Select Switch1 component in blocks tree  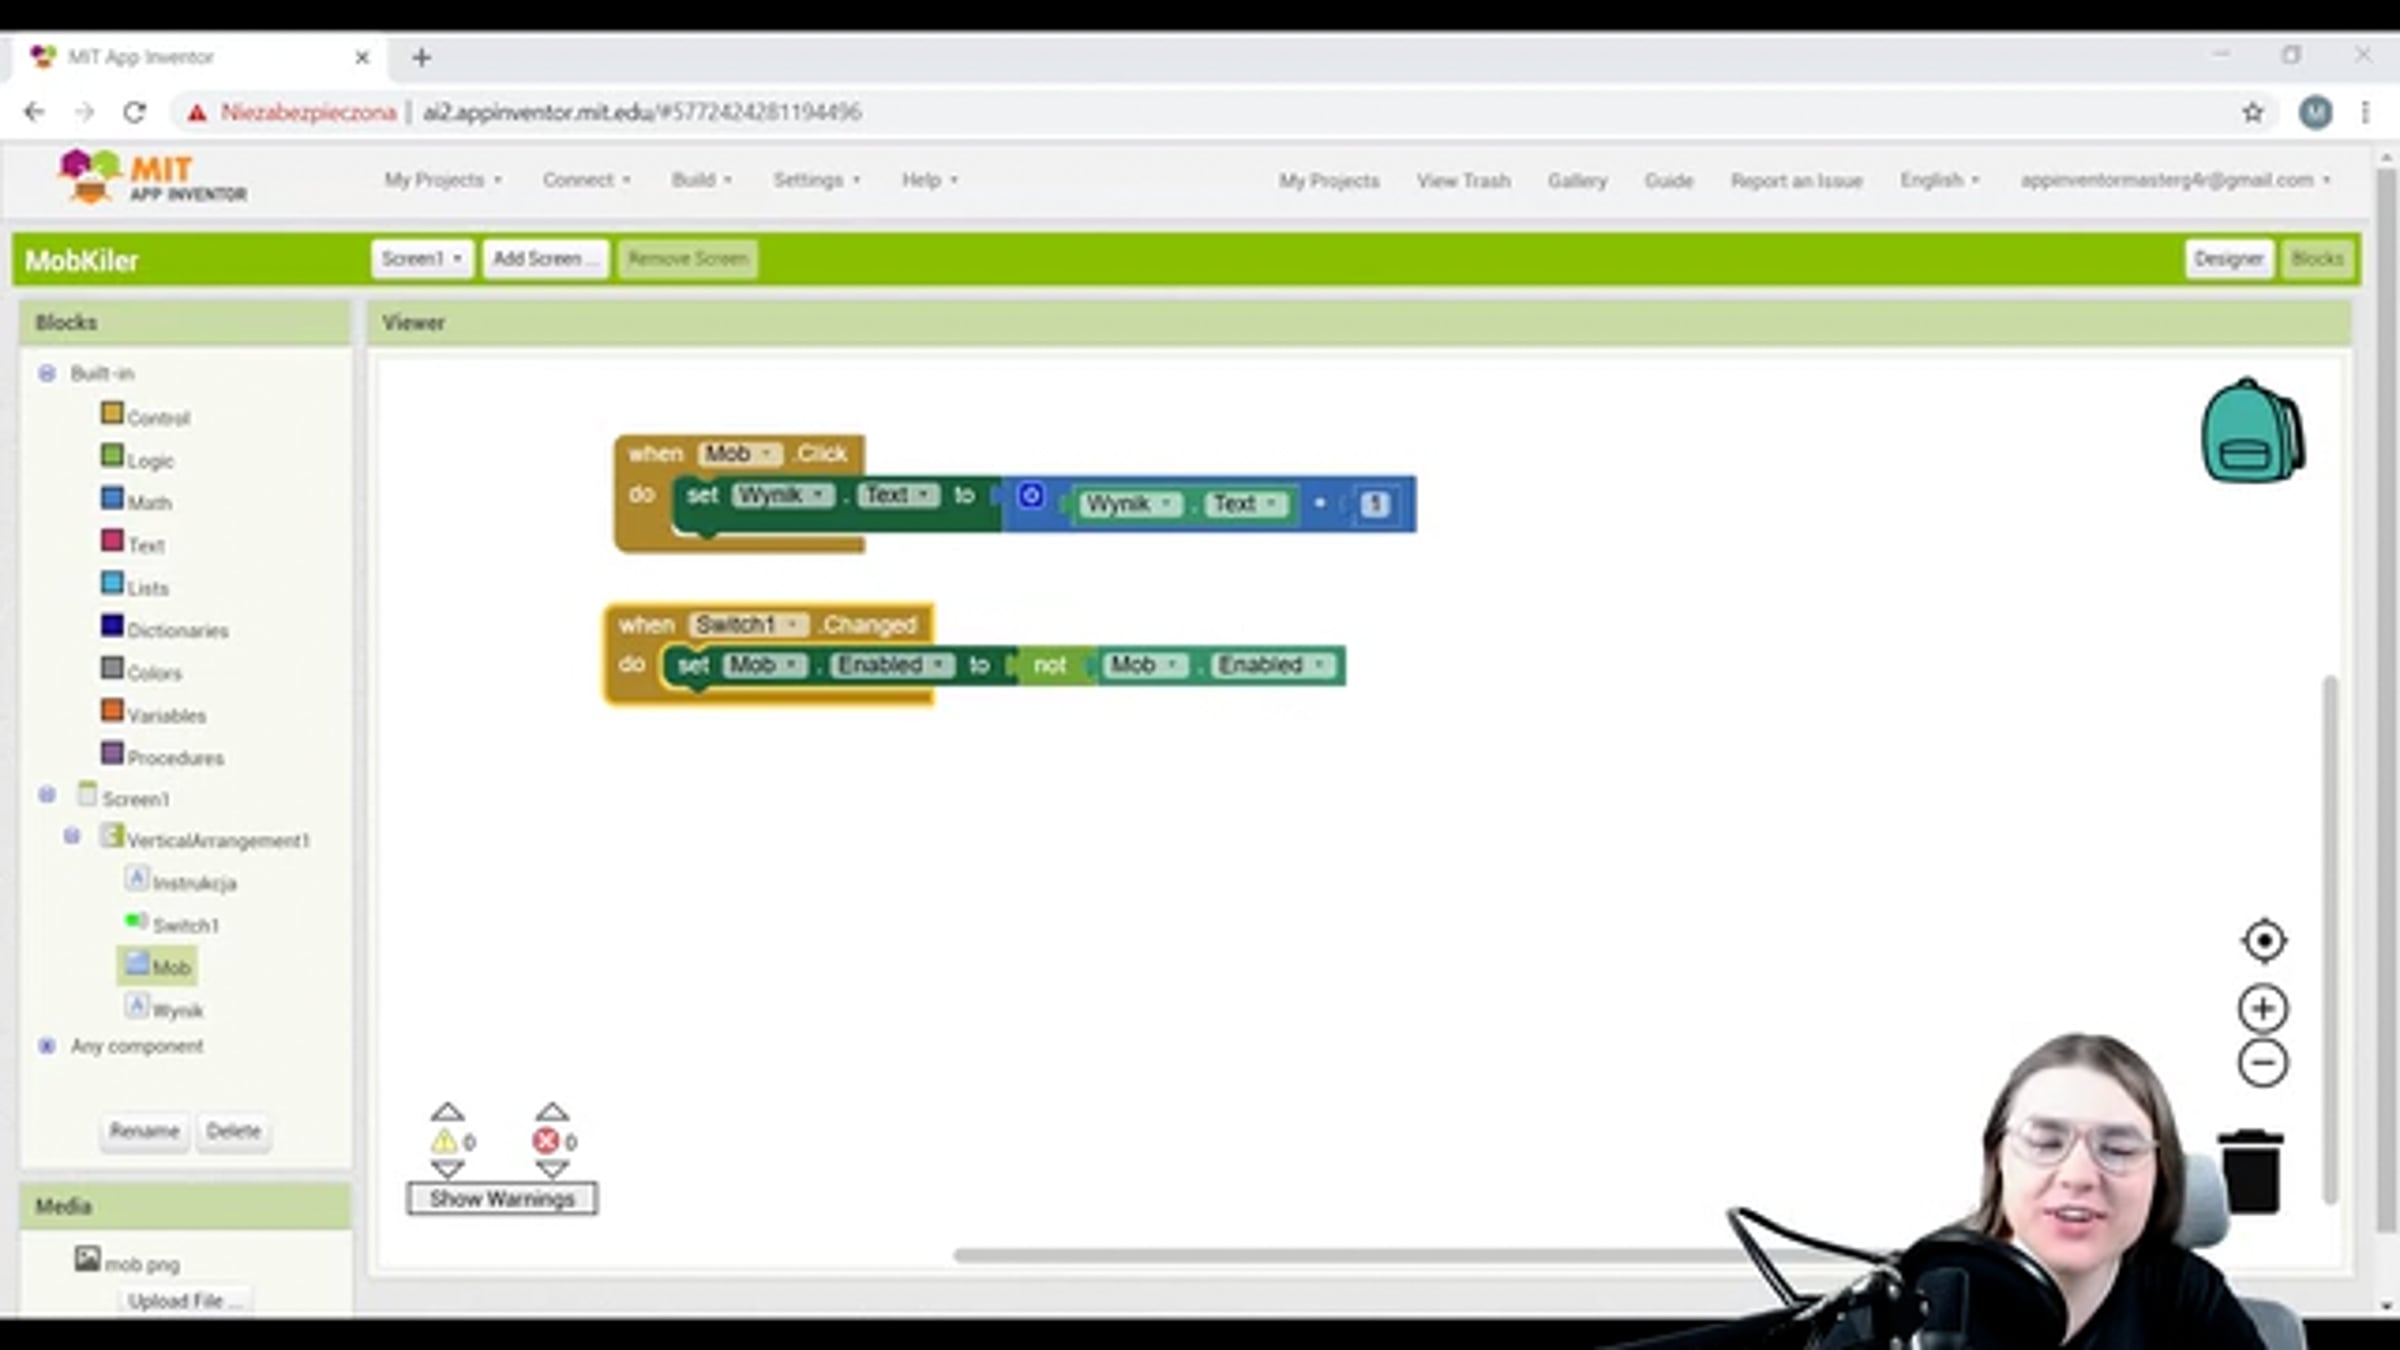tap(185, 925)
